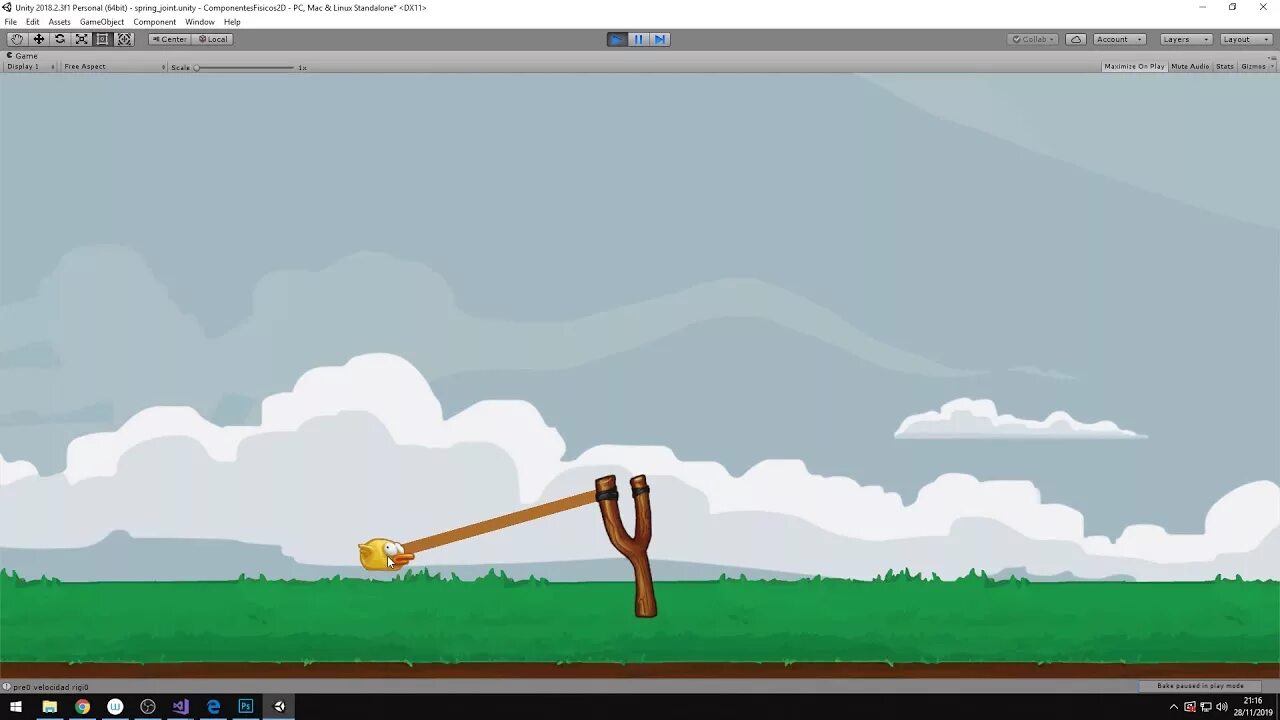
Task: Toggle pivot mode Center button
Action: pos(170,39)
